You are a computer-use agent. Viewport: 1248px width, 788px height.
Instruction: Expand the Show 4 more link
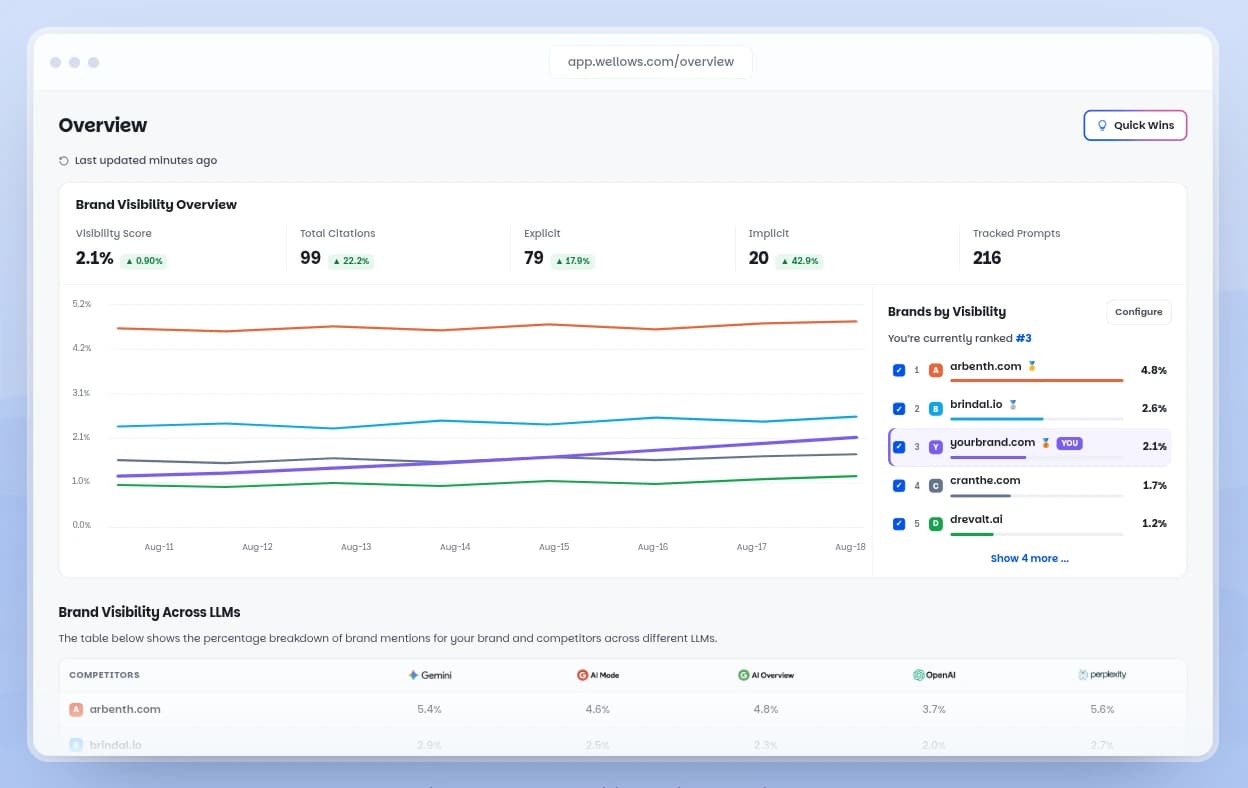tap(1029, 558)
